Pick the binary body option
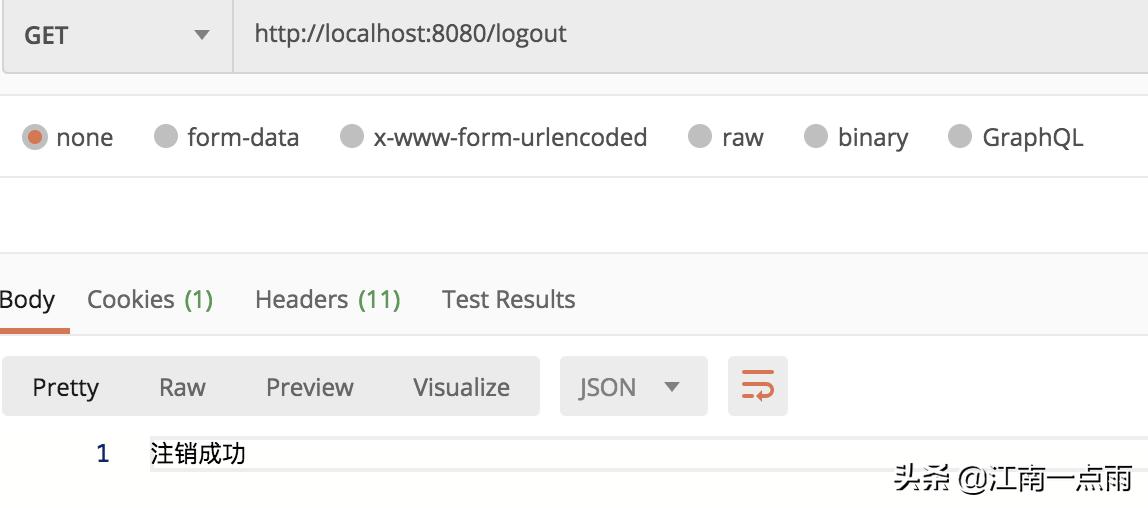This screenshot has height=508, width=1148. pyautogui.click(x=816, y=136)
